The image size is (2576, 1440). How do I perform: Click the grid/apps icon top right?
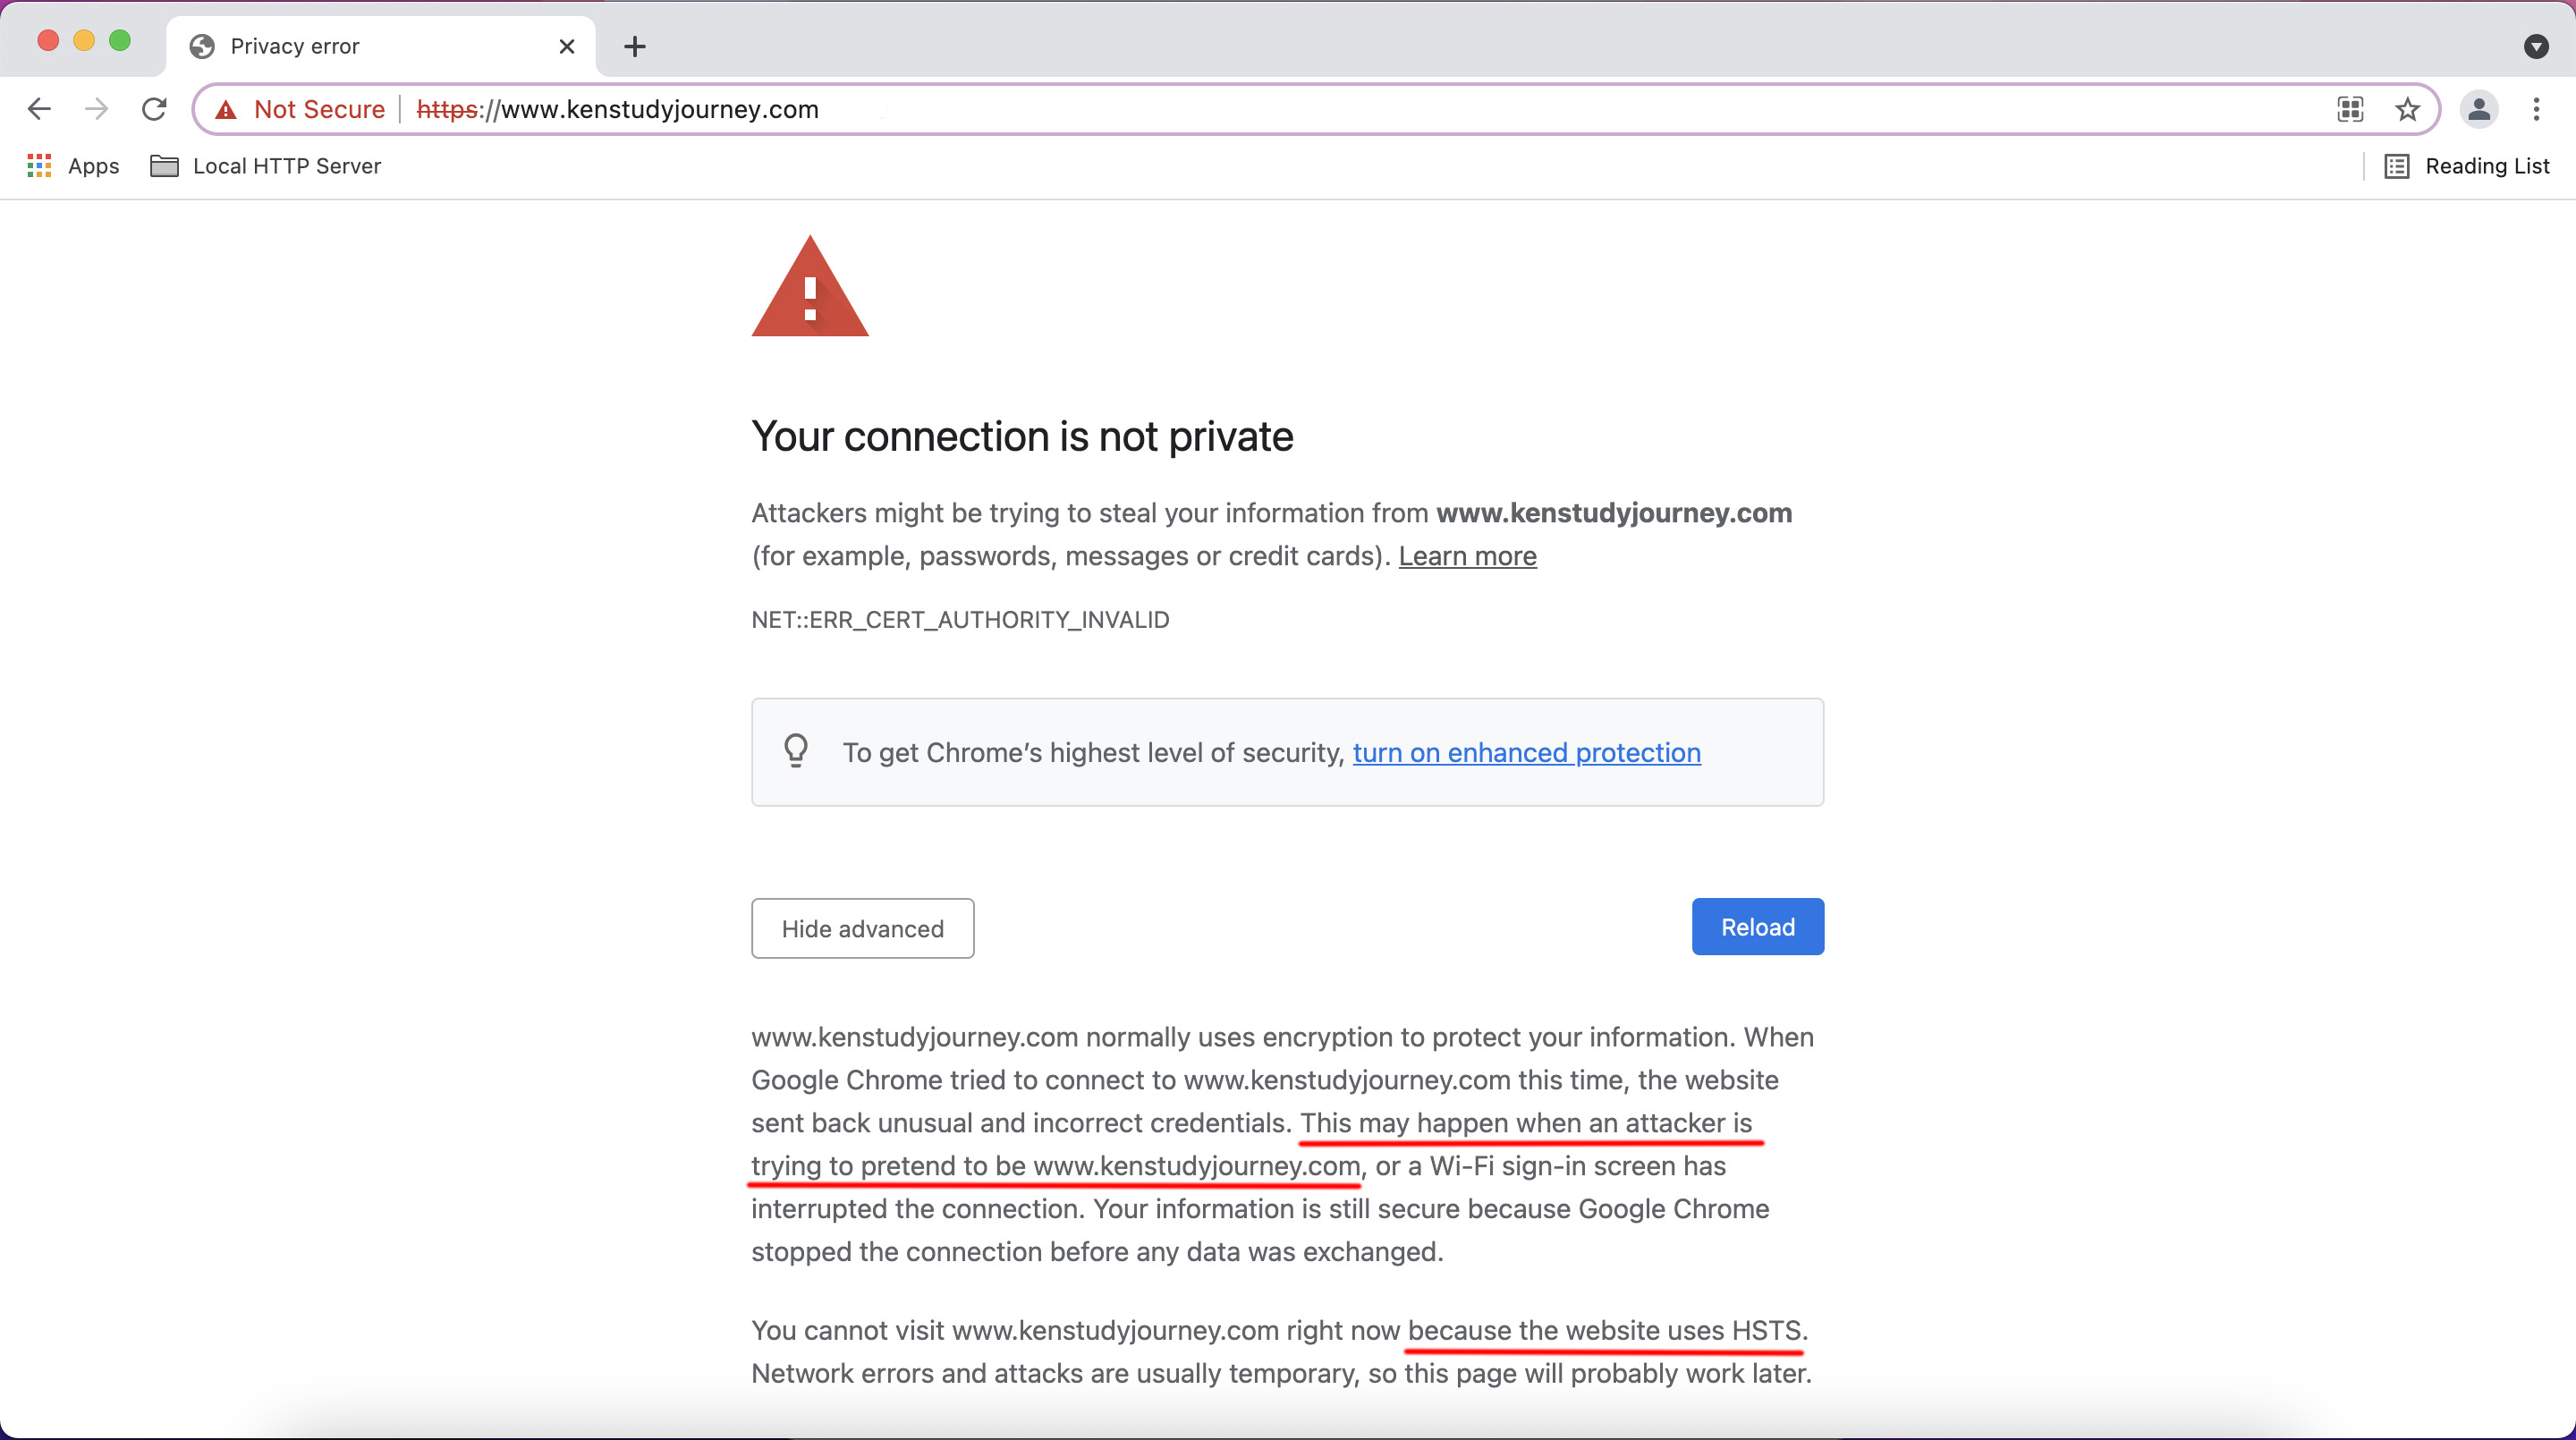2351,110
